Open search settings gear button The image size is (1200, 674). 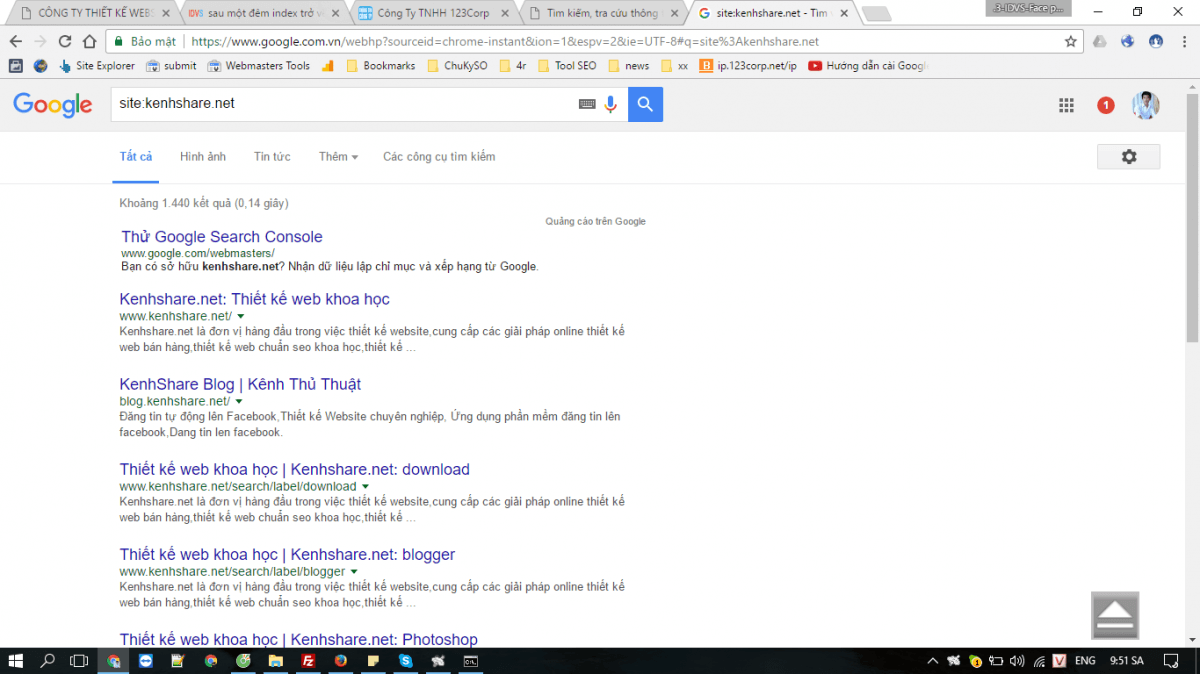click(1129, 157)
